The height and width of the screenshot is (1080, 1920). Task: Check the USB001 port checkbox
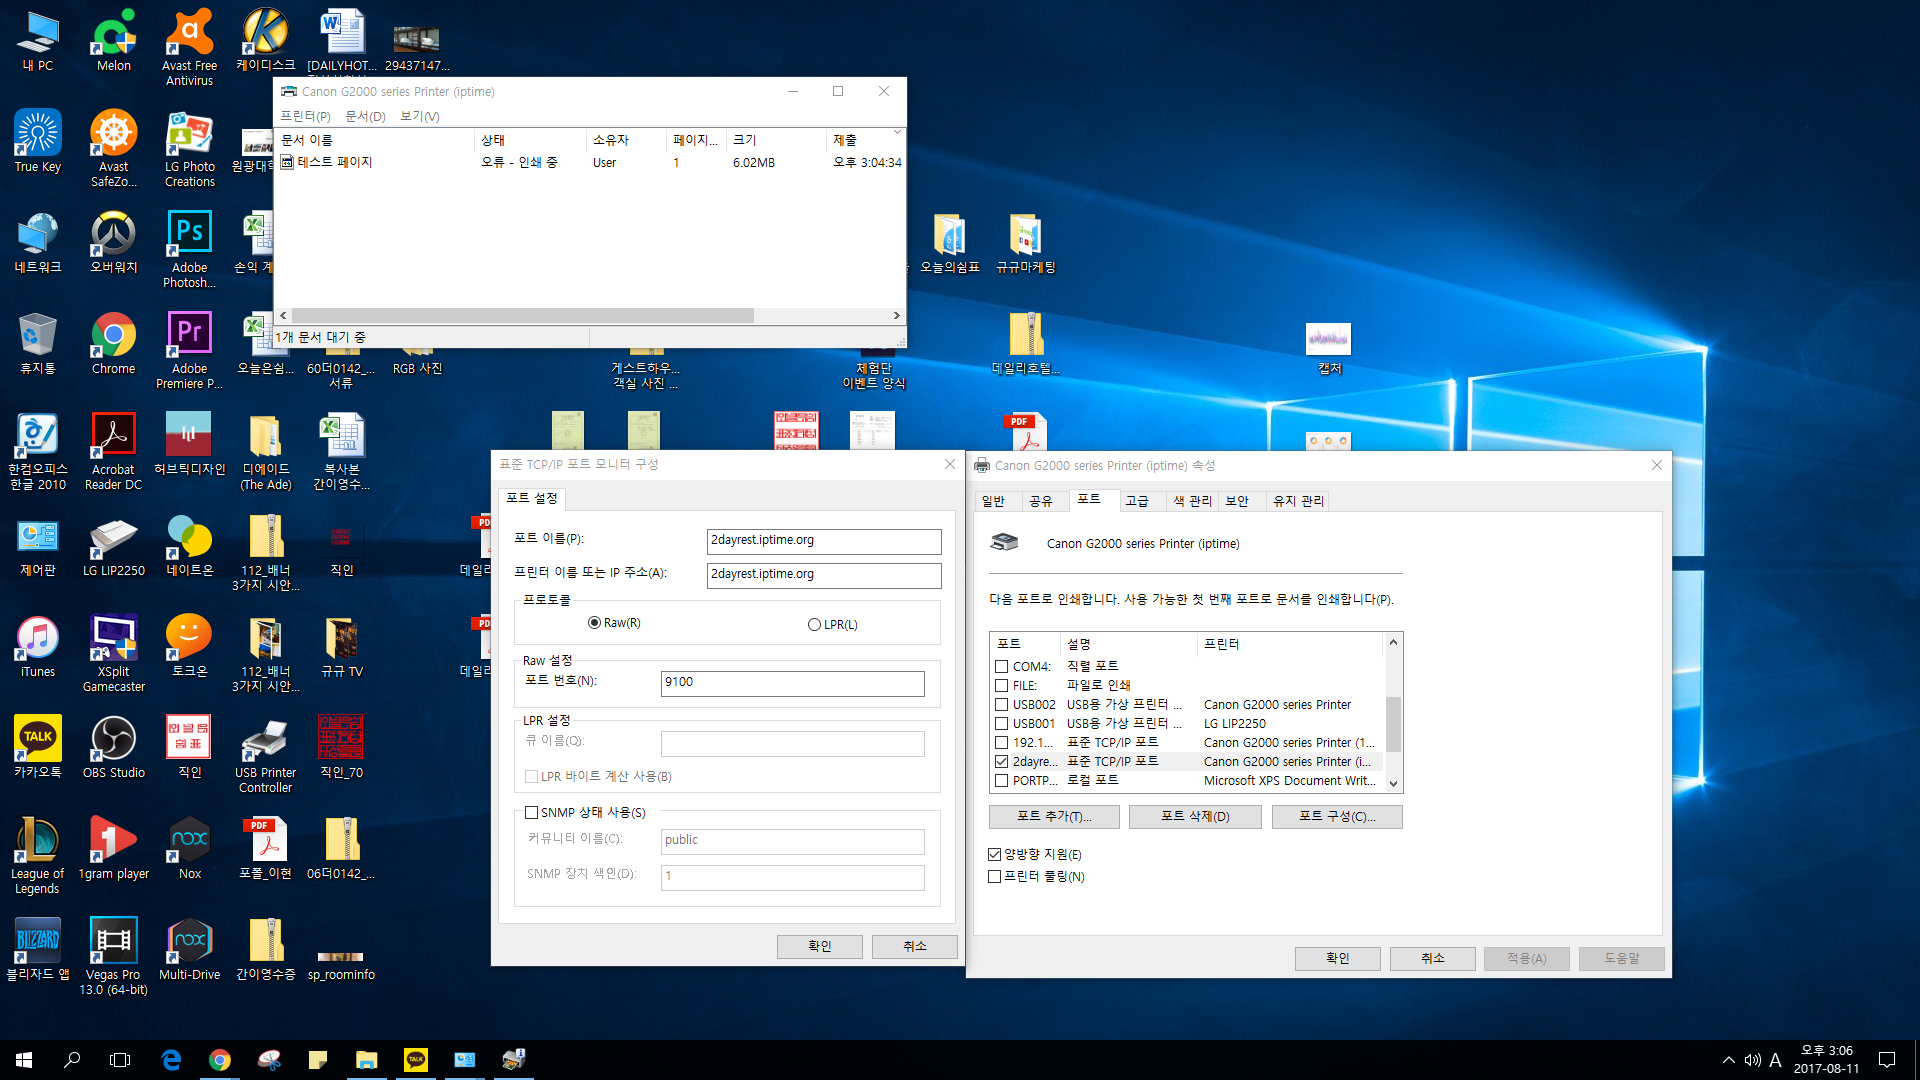(x=1001, y=724)
